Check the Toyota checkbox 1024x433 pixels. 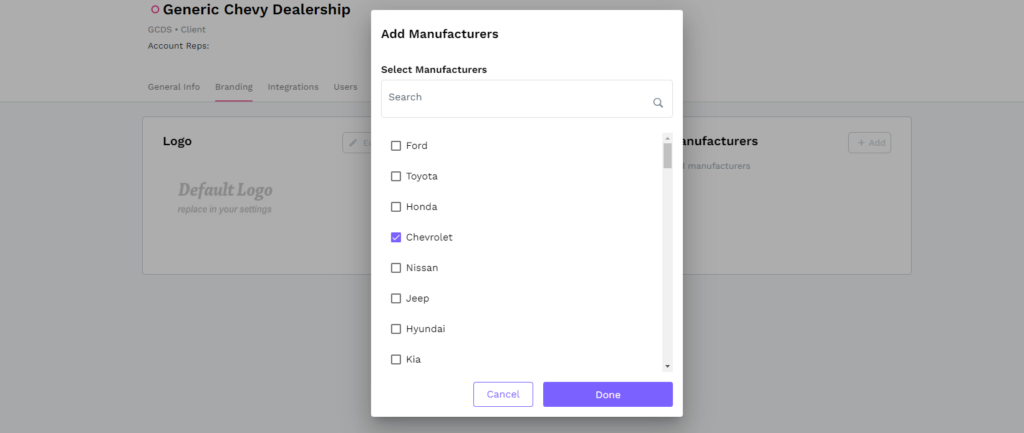click(396, 176)
